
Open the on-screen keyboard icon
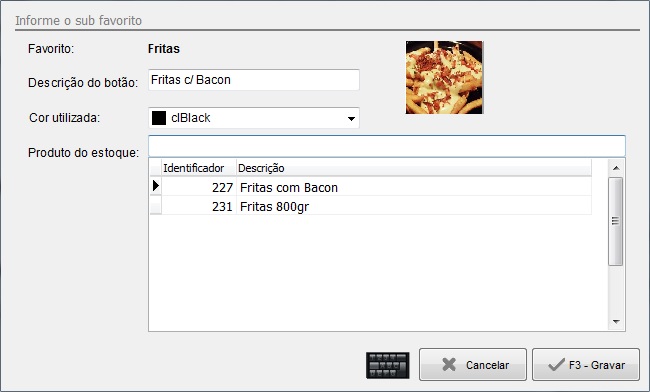(x=388, y=365)
